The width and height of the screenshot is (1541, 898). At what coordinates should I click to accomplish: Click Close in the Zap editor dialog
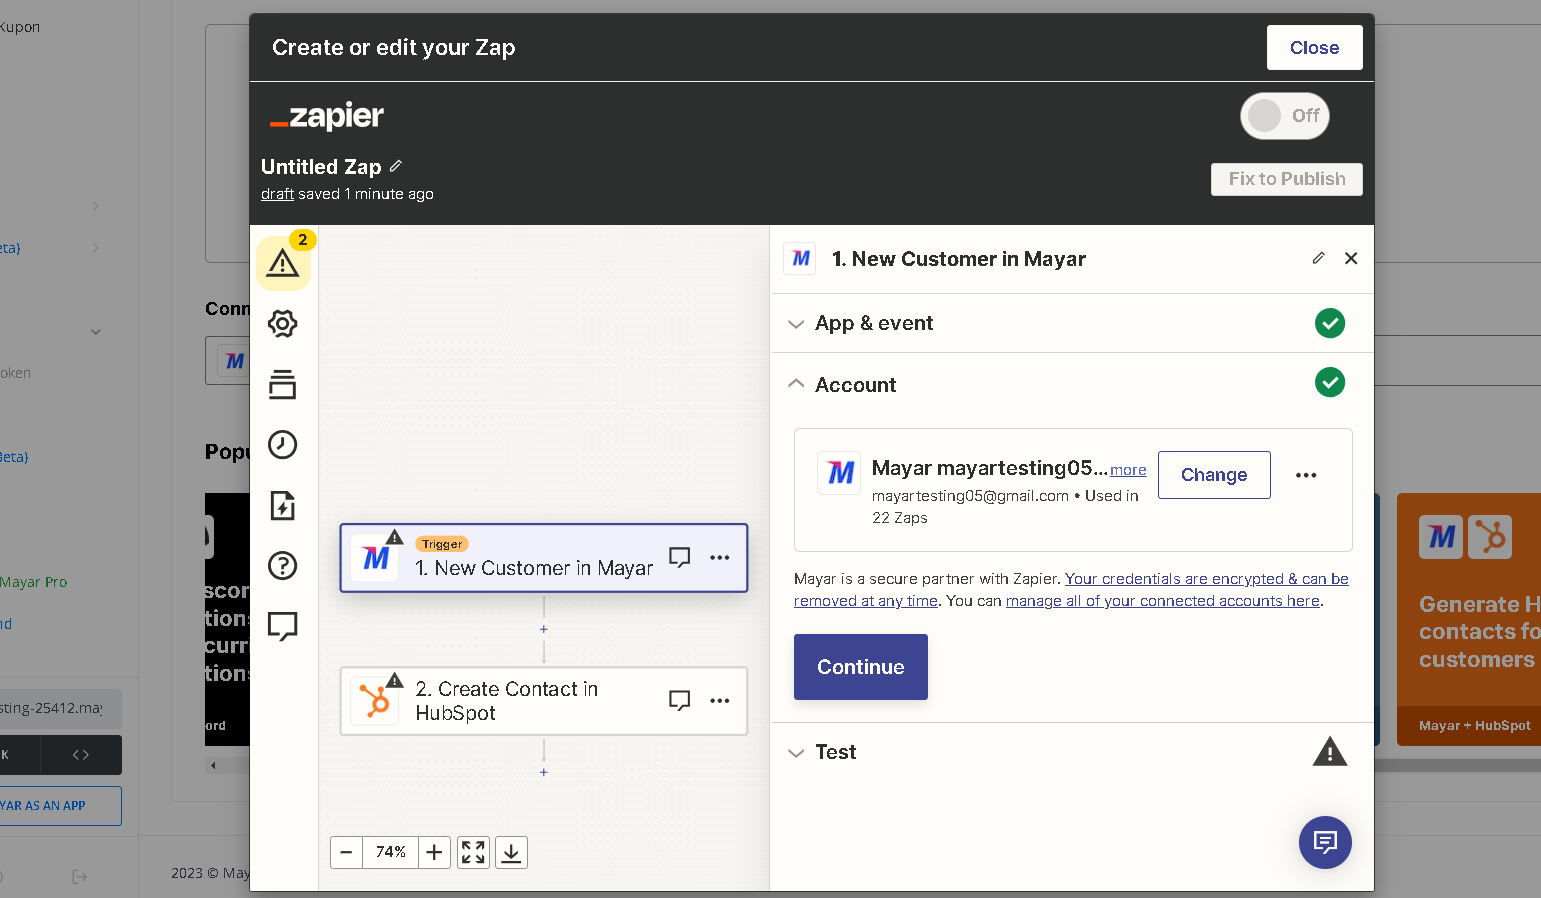pyautogui.click(x=1314, y=47)
